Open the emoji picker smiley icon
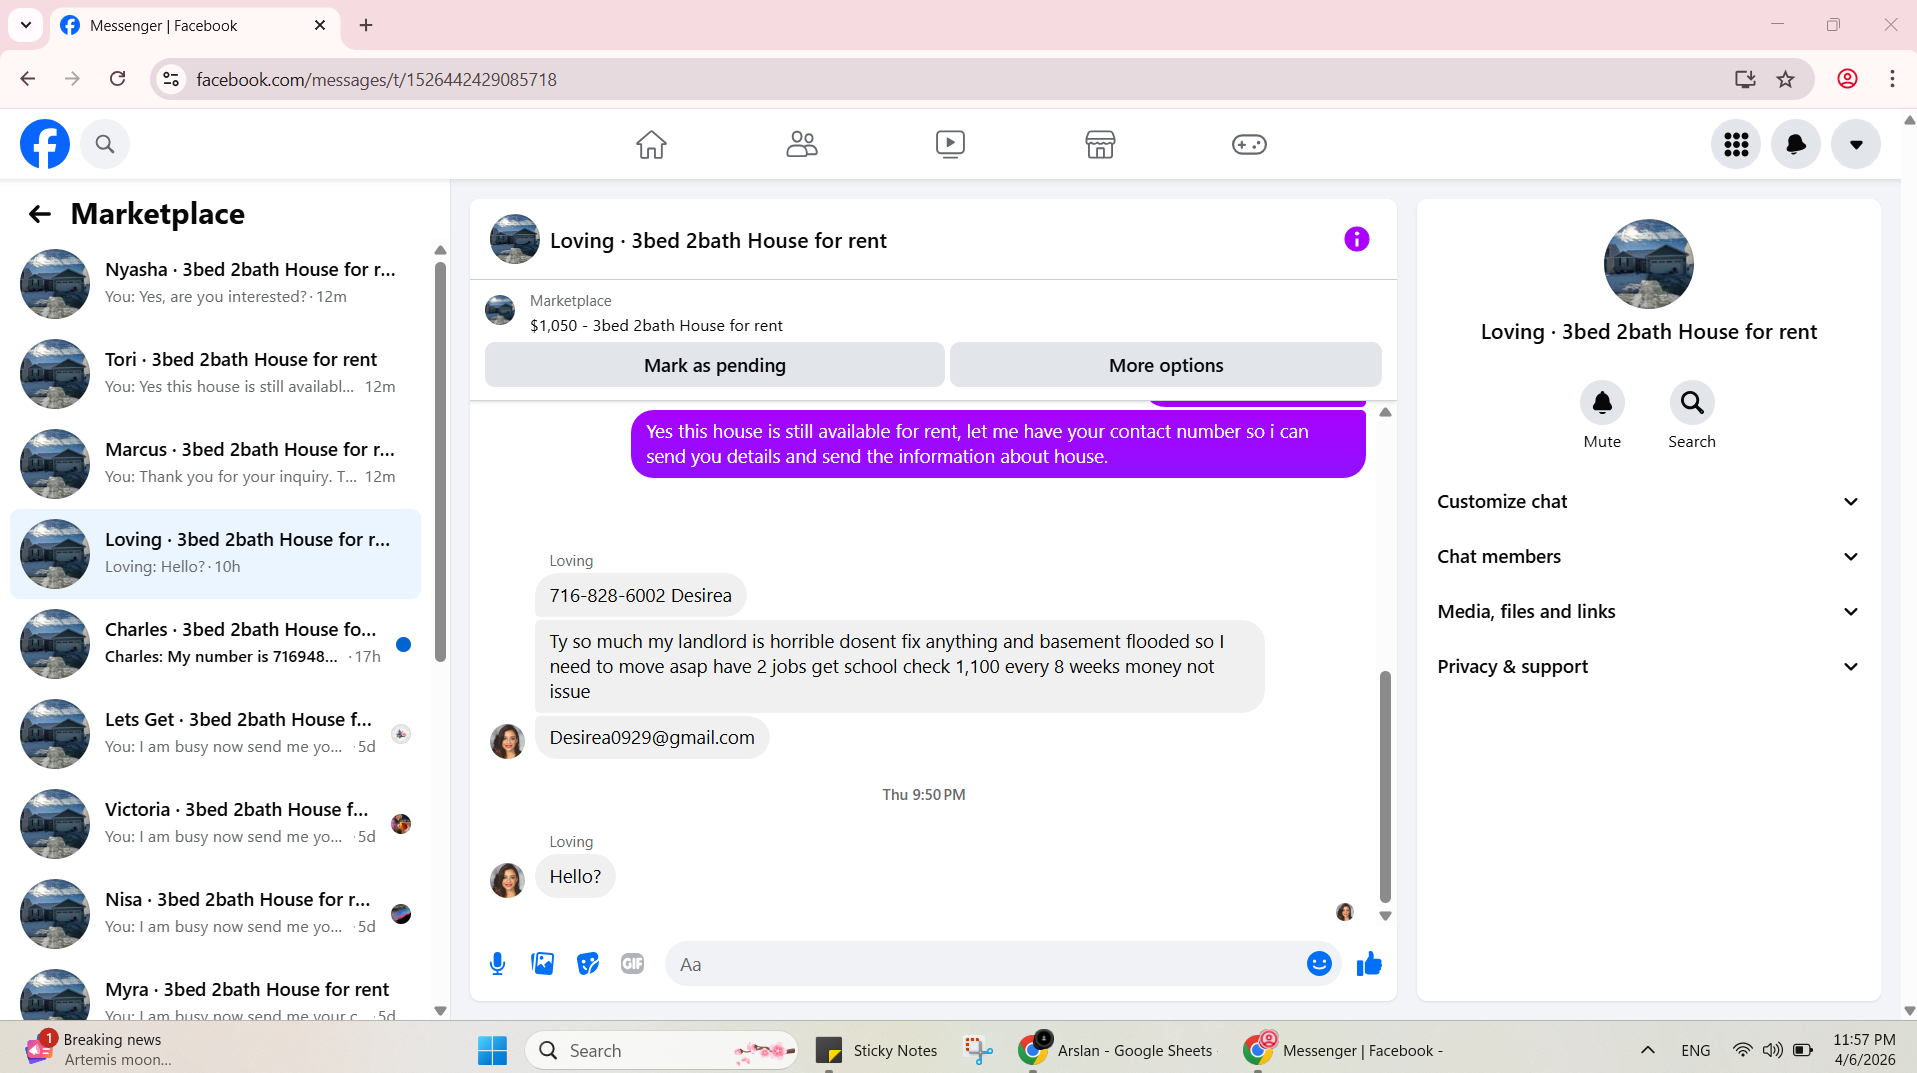The image size is (1917, 1073). pyautogui.click(x=1319, y=963)
